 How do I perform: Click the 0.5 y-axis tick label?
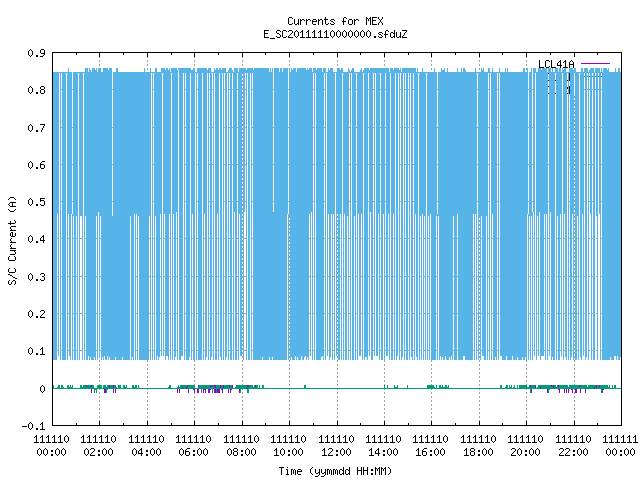(36, 202)
